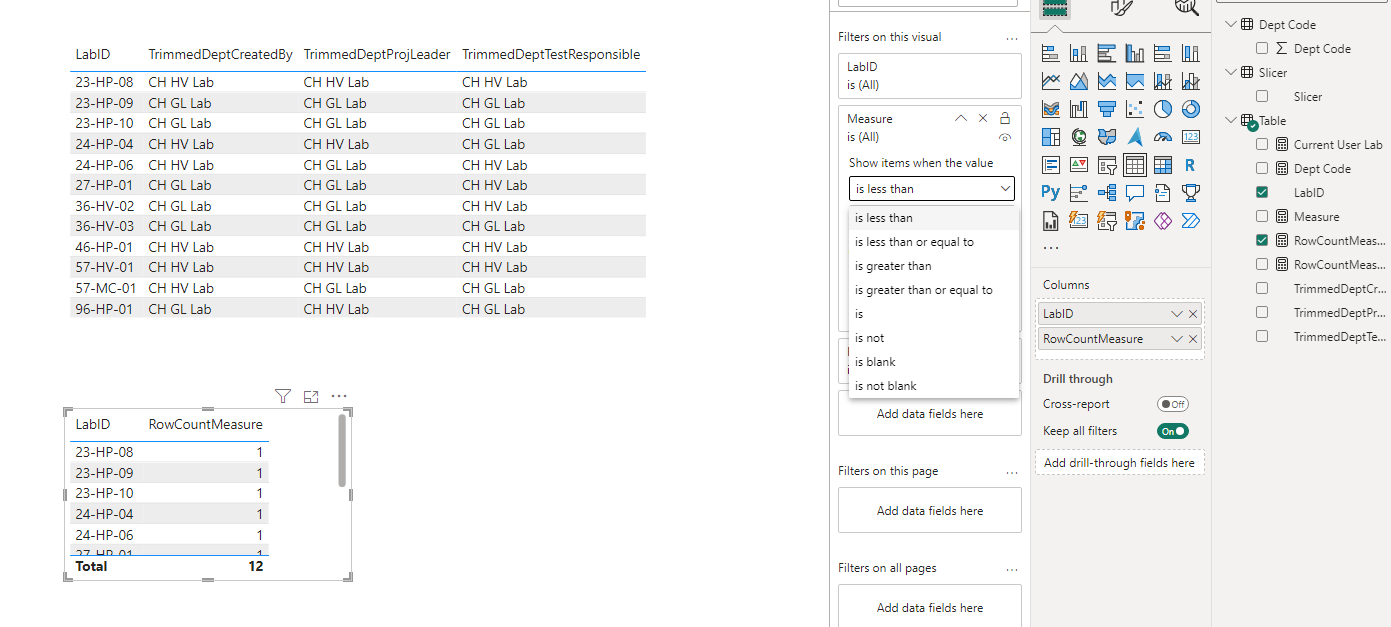Screen dimensions: 1391x627
Task: Uncheck the checked RowCountMeas field
Action: click(x=1262, y=240)
